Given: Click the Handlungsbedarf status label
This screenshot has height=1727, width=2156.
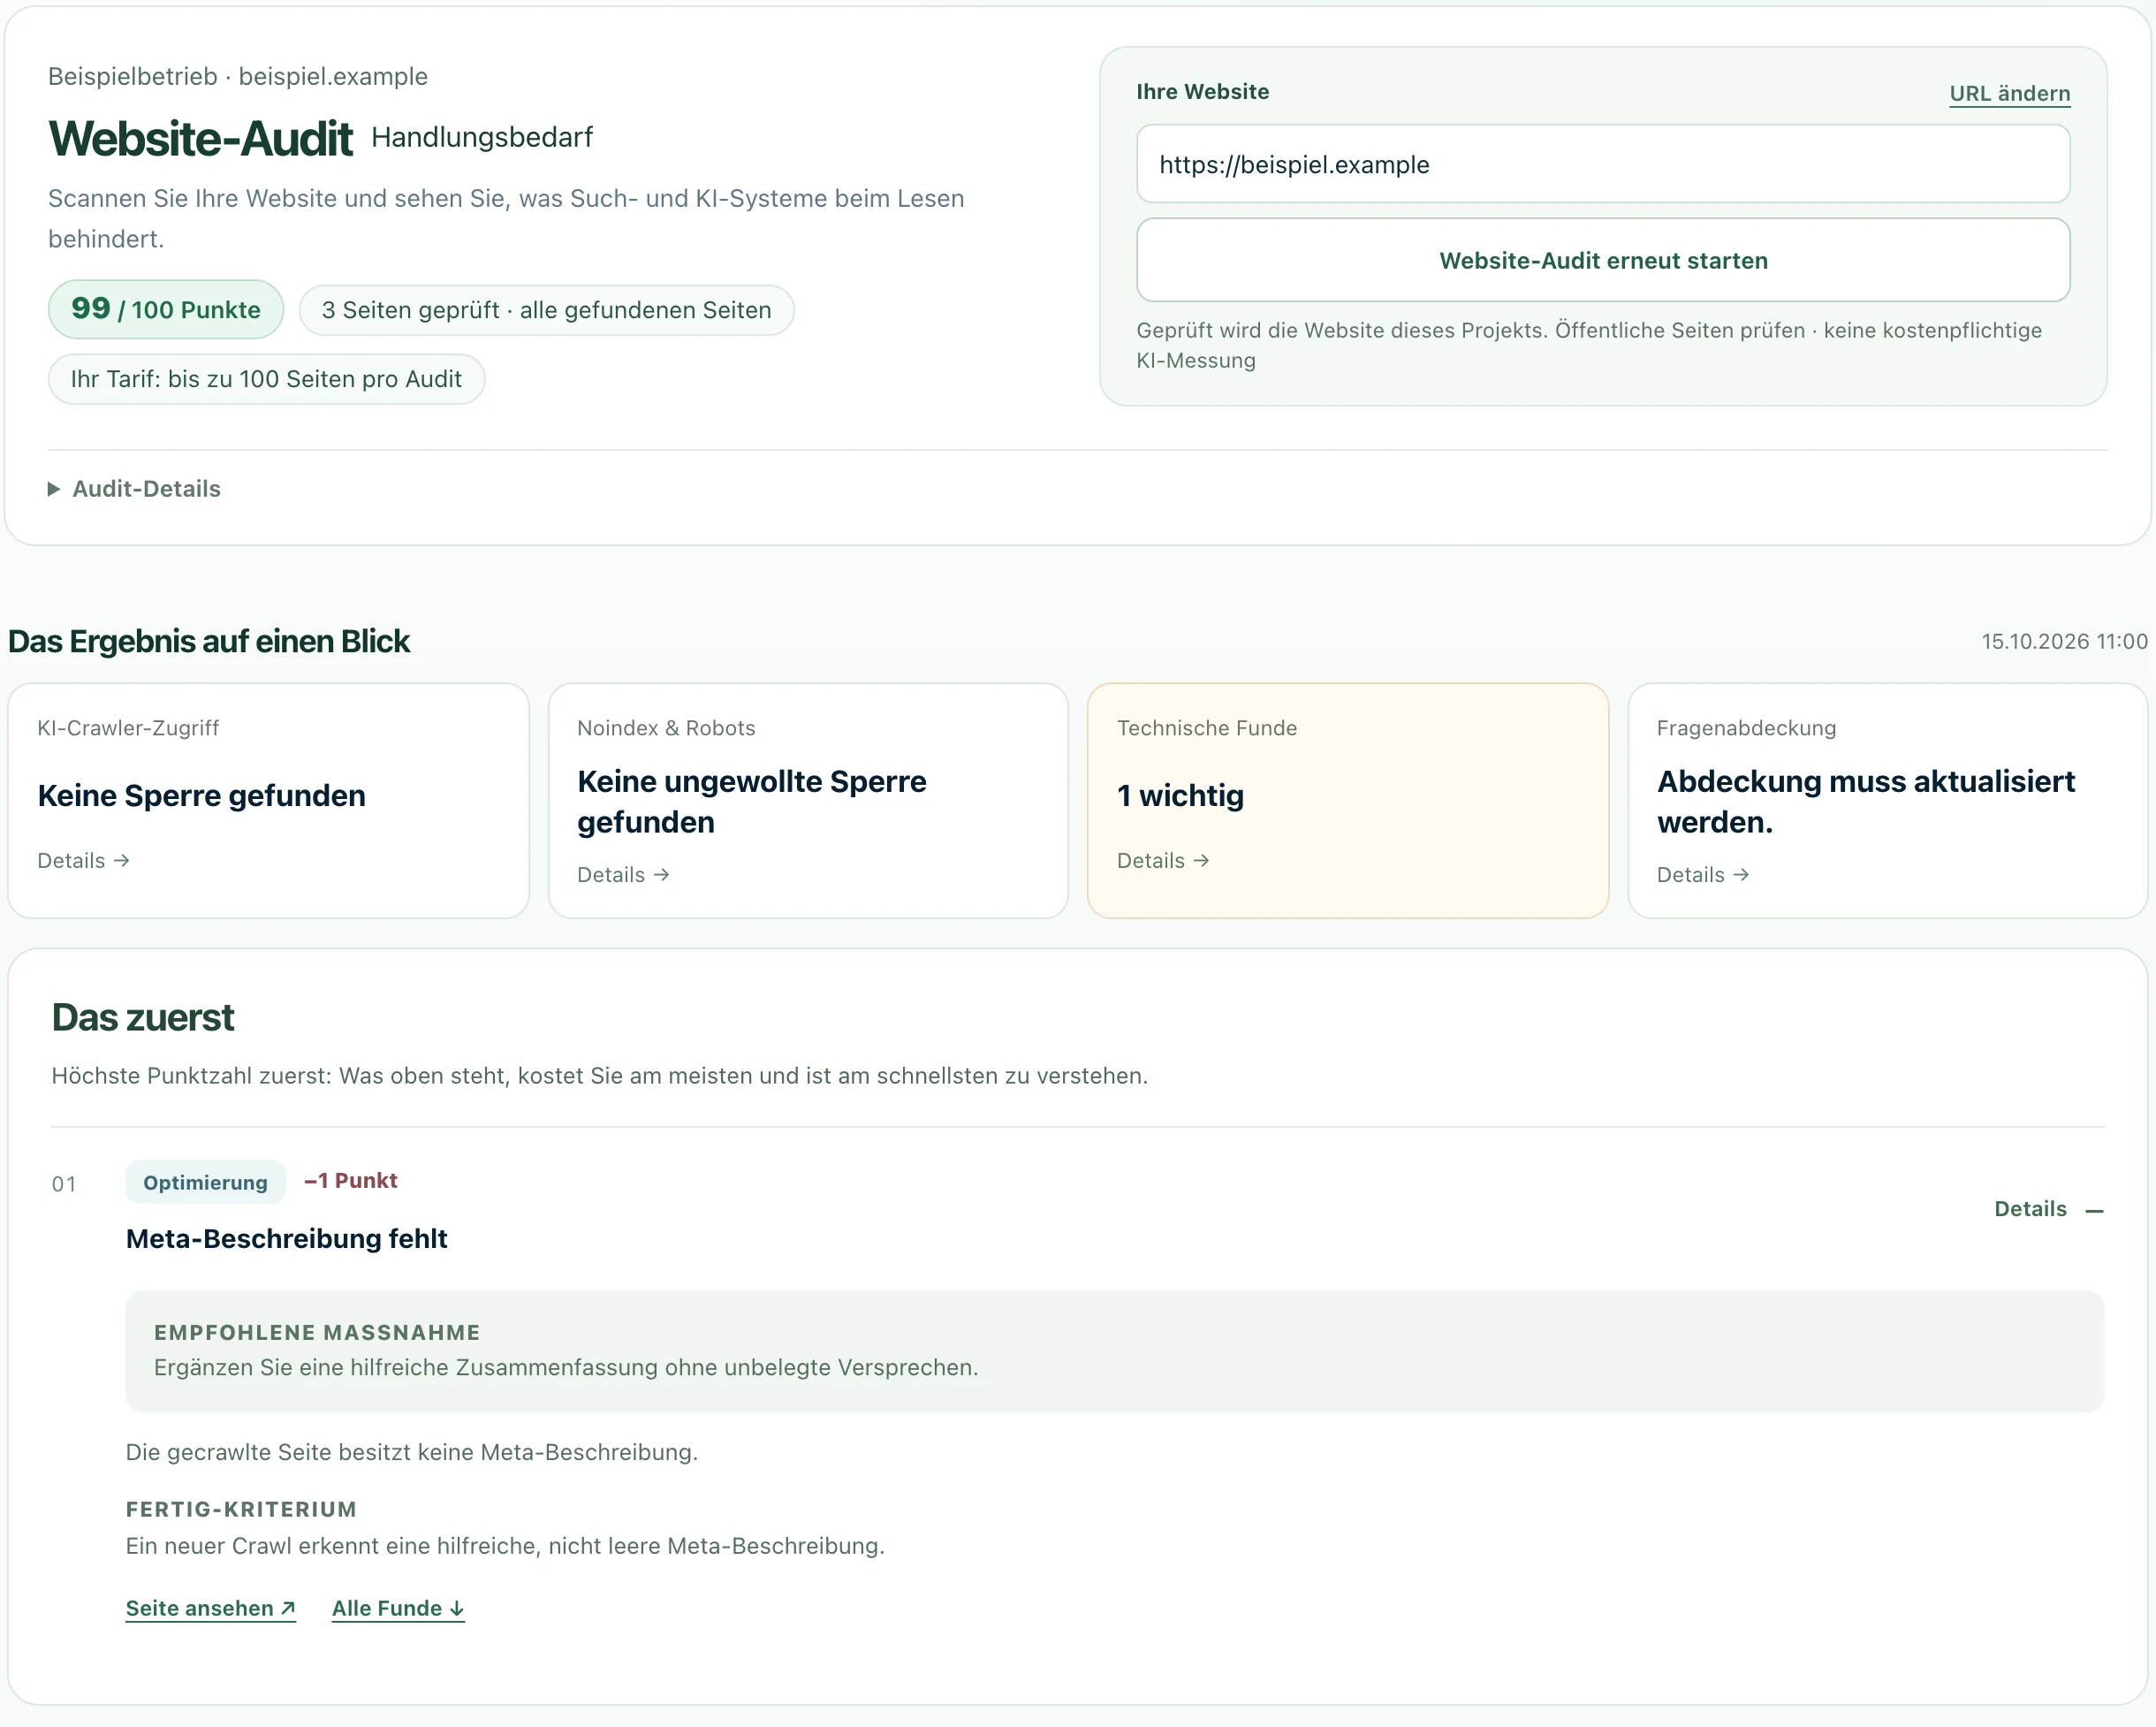Looking at the screenshot, I should [x=482, y=137].
